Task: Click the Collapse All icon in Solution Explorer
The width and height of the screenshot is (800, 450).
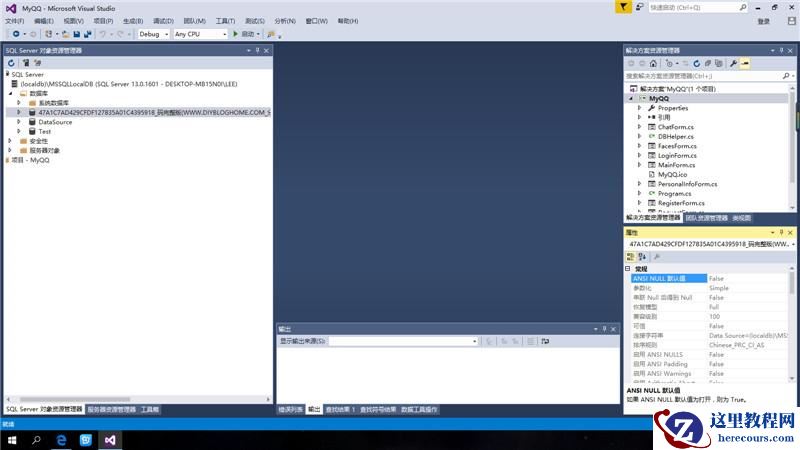Action: point(708,64)
